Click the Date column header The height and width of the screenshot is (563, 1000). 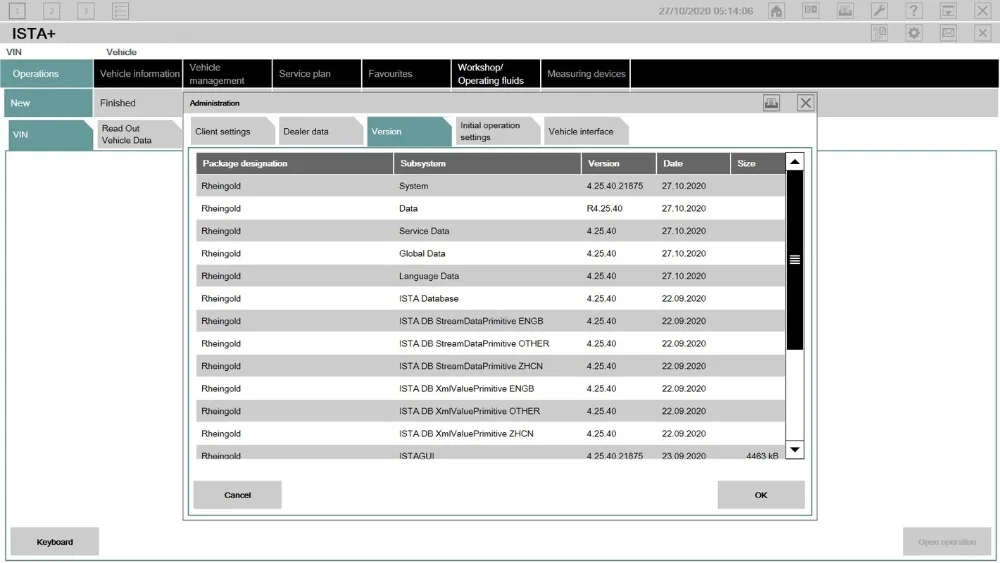pos(693,163)
